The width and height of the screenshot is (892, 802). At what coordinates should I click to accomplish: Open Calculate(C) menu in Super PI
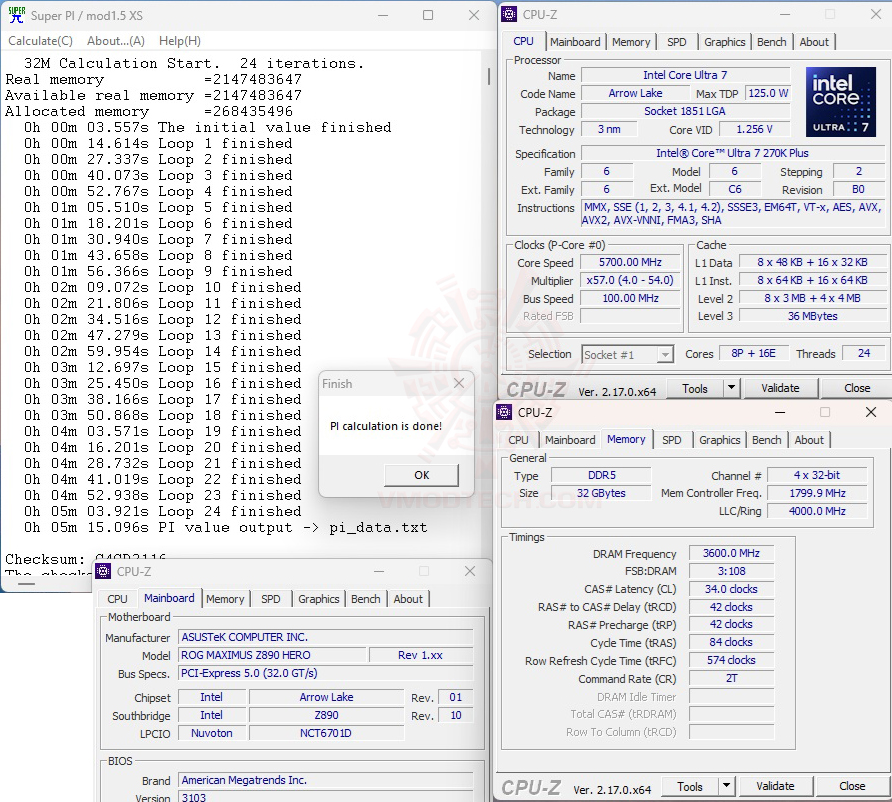(40, 41)
